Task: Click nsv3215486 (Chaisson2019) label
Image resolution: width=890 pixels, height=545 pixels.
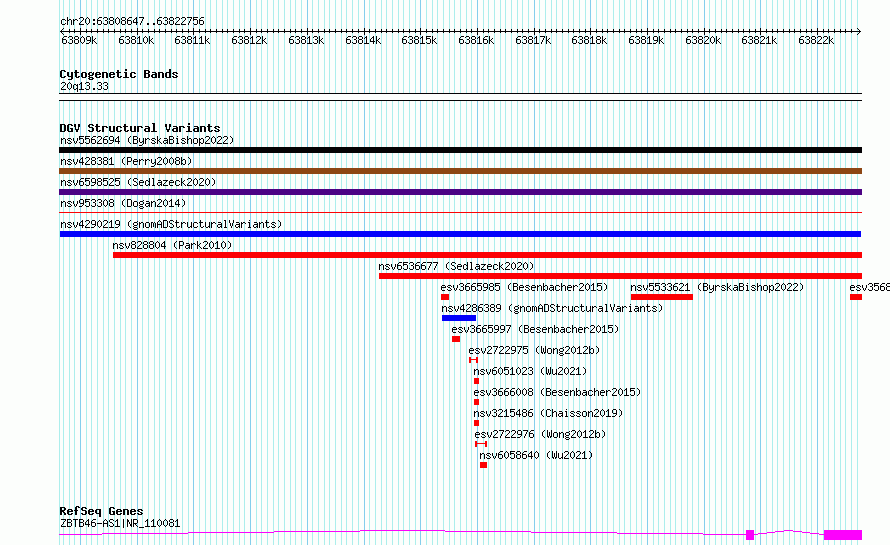Action: pyautogui.click(x=548, y=413)
